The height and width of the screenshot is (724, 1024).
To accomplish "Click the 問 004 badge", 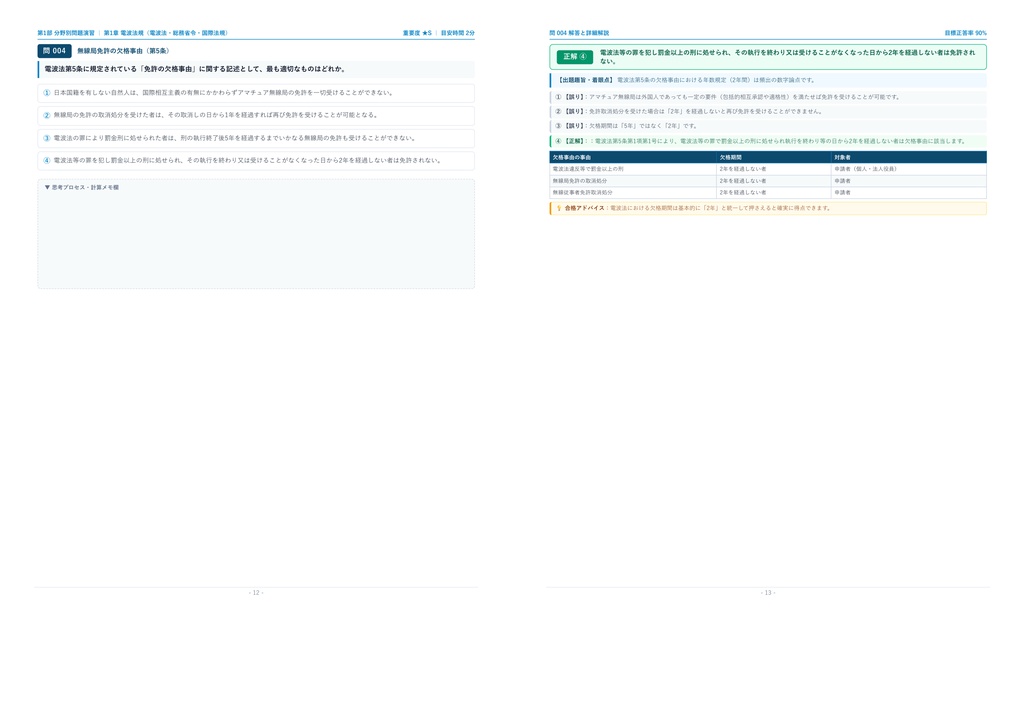I will coord(54,51).
